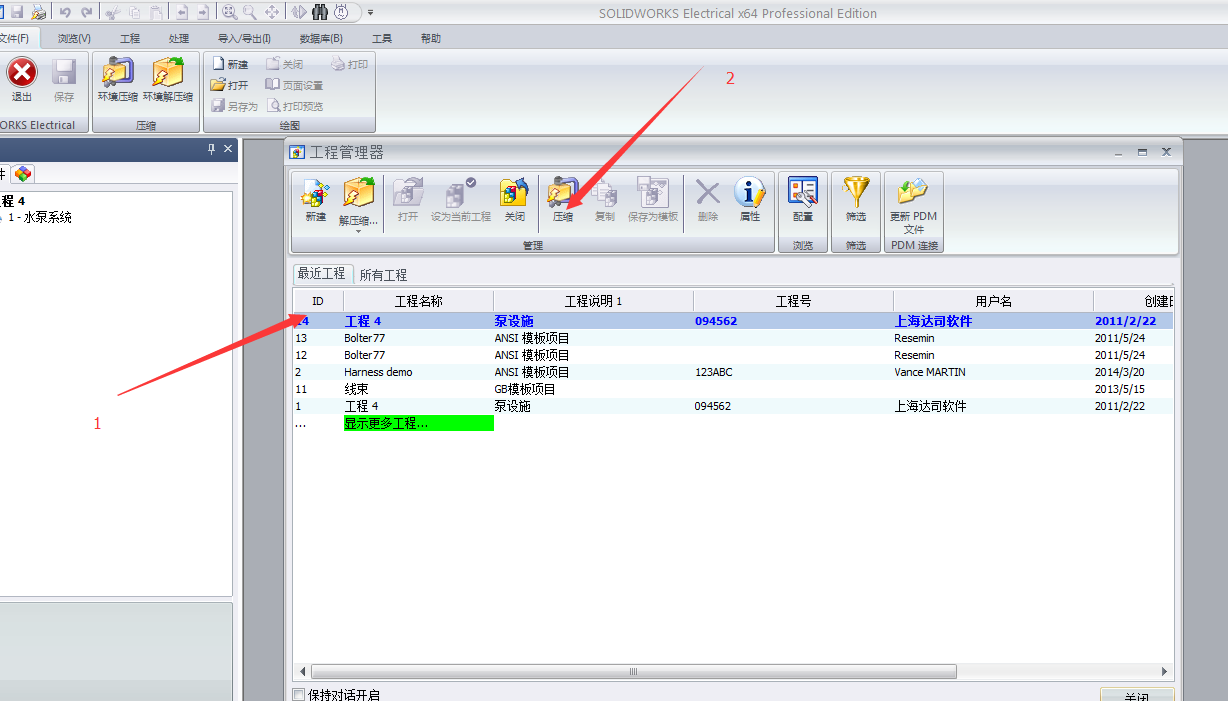Open the quick access toolbar customize arrow

point(370,13)
